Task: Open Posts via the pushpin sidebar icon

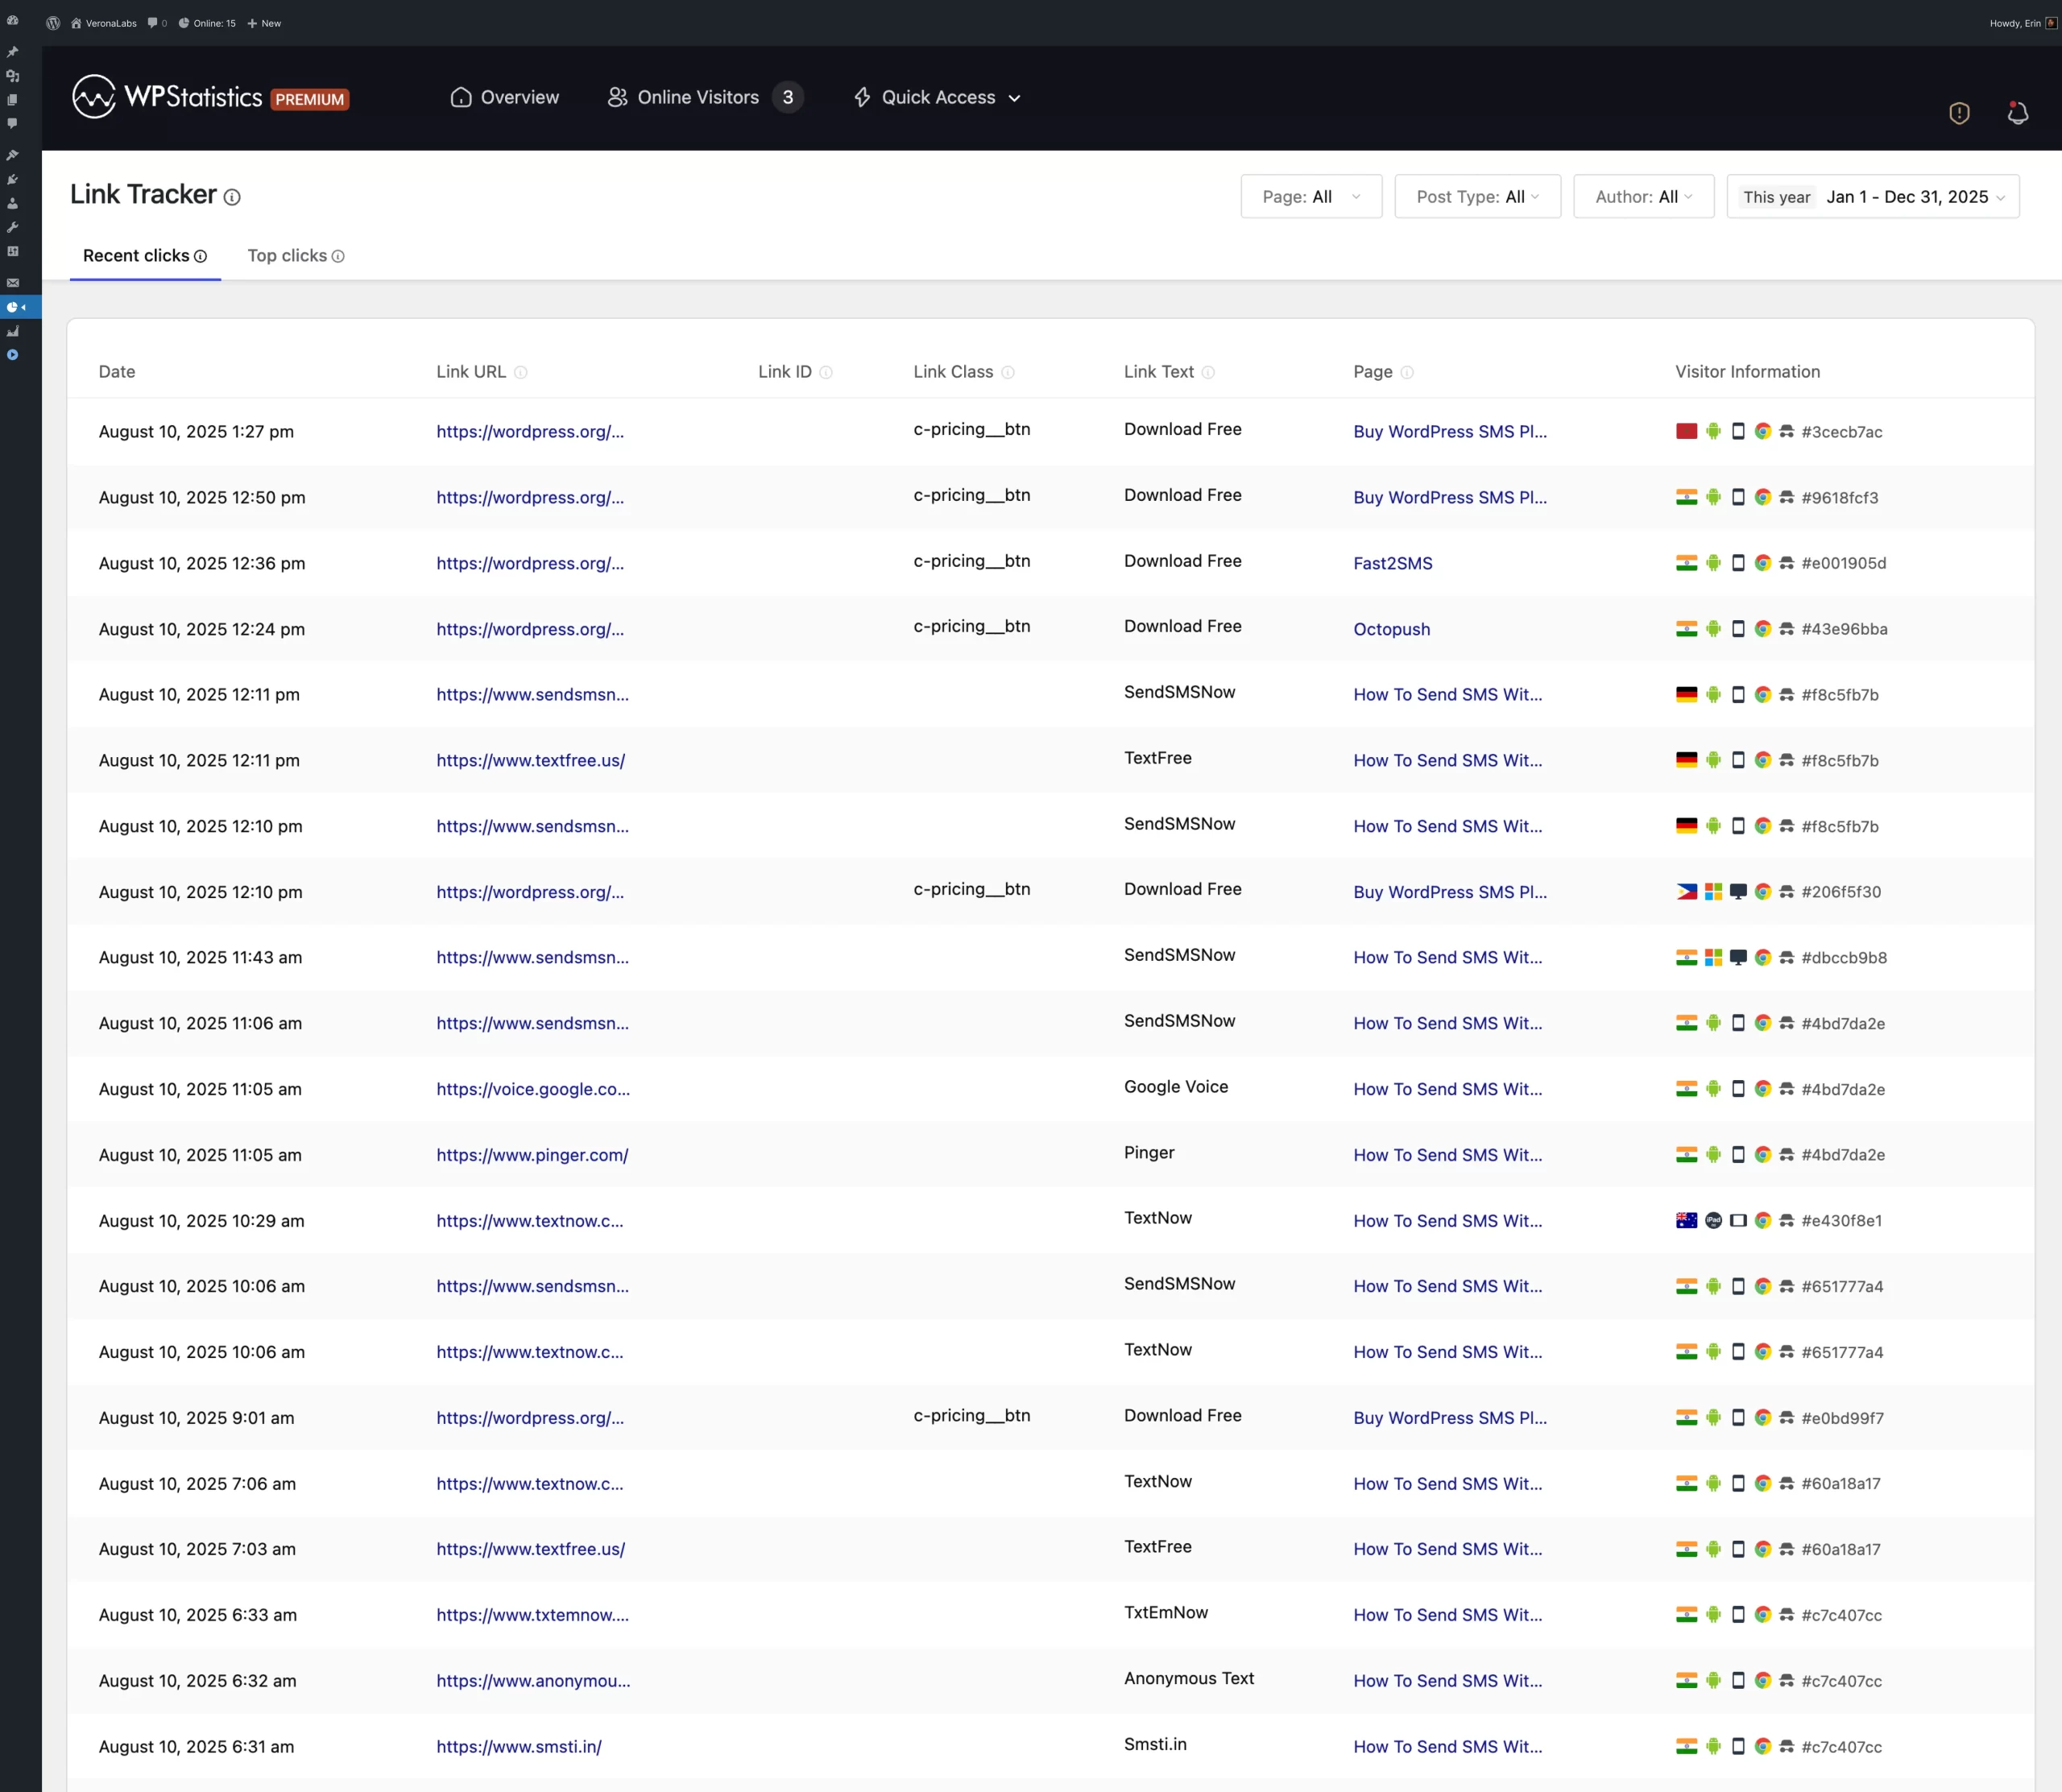Action: 12,52
